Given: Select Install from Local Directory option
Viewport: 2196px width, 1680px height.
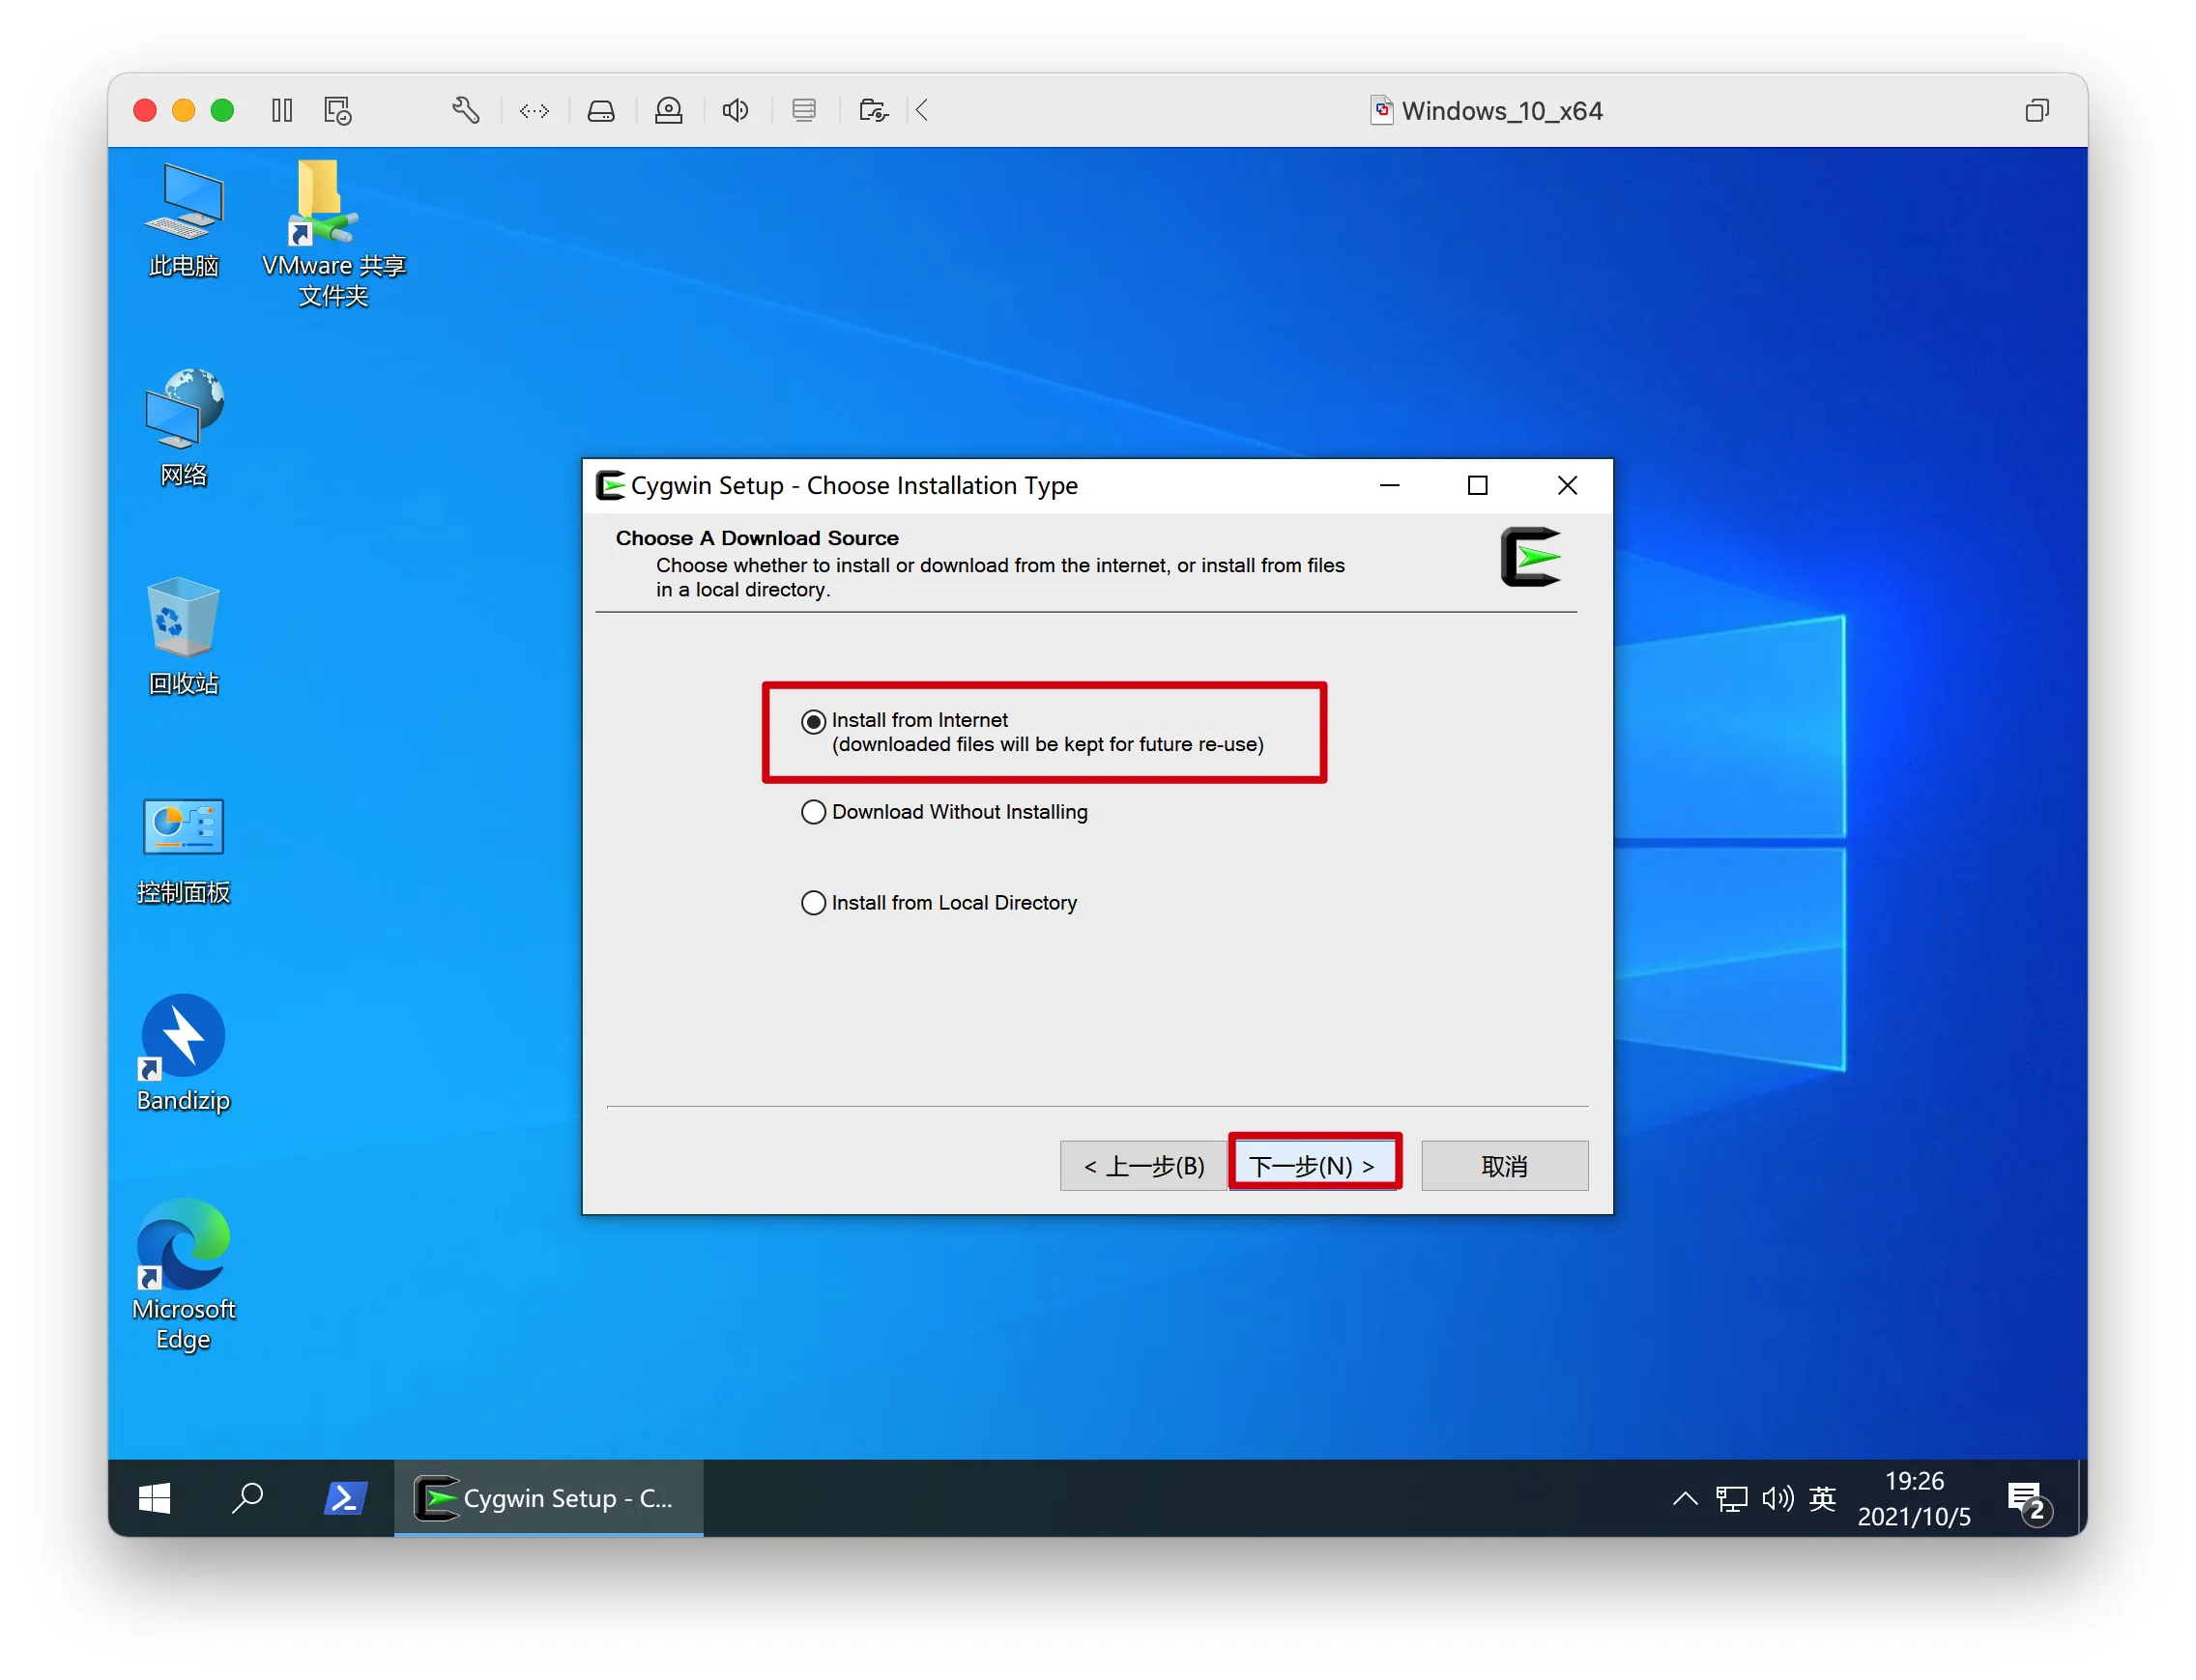Looking at the screenshot, I should click(813, 903).
